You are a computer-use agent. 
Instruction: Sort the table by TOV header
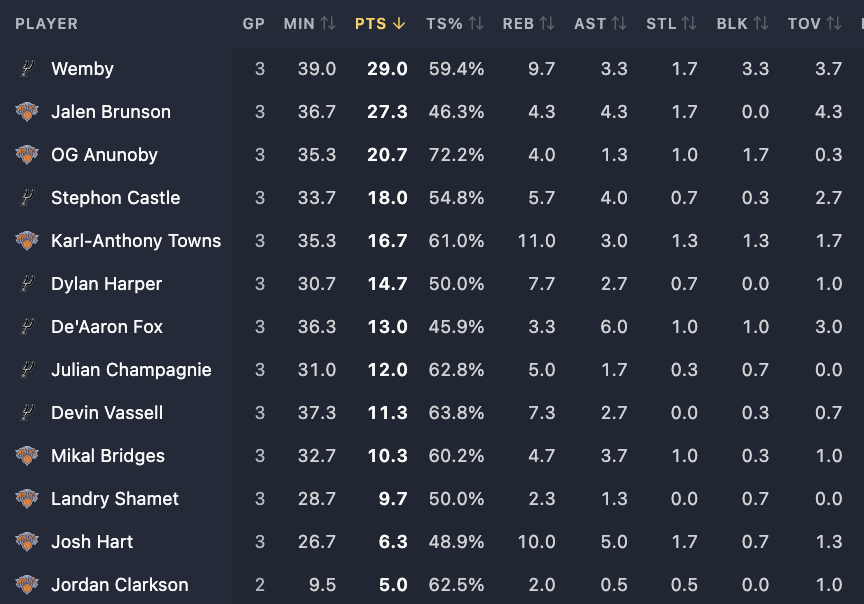click(x=814, y=24)
